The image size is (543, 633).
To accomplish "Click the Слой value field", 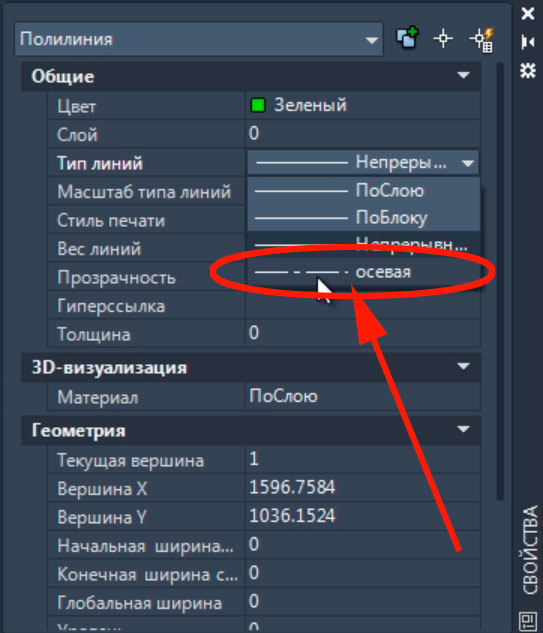I will click(x=363, y=134).
